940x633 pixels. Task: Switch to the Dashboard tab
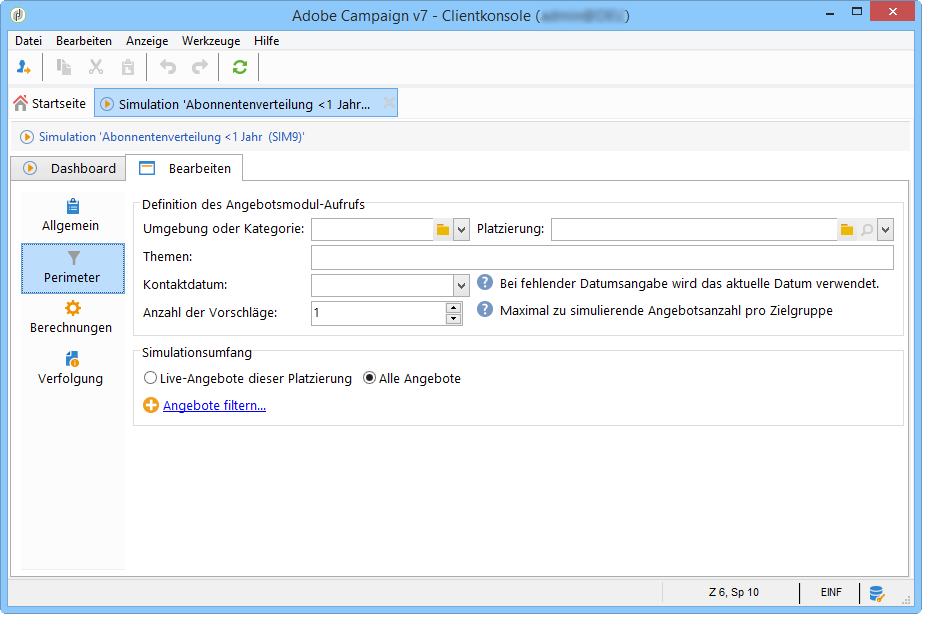(x=69, y=168)
